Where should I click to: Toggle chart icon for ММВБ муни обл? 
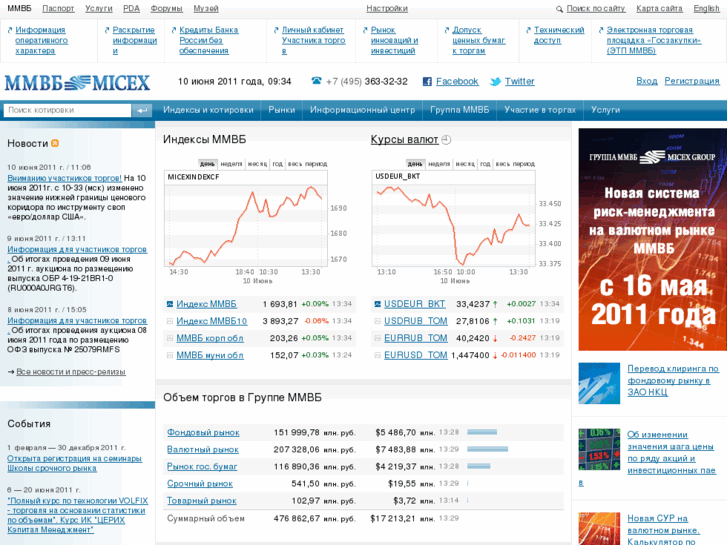pyautogui.click(x=170, y=355)
